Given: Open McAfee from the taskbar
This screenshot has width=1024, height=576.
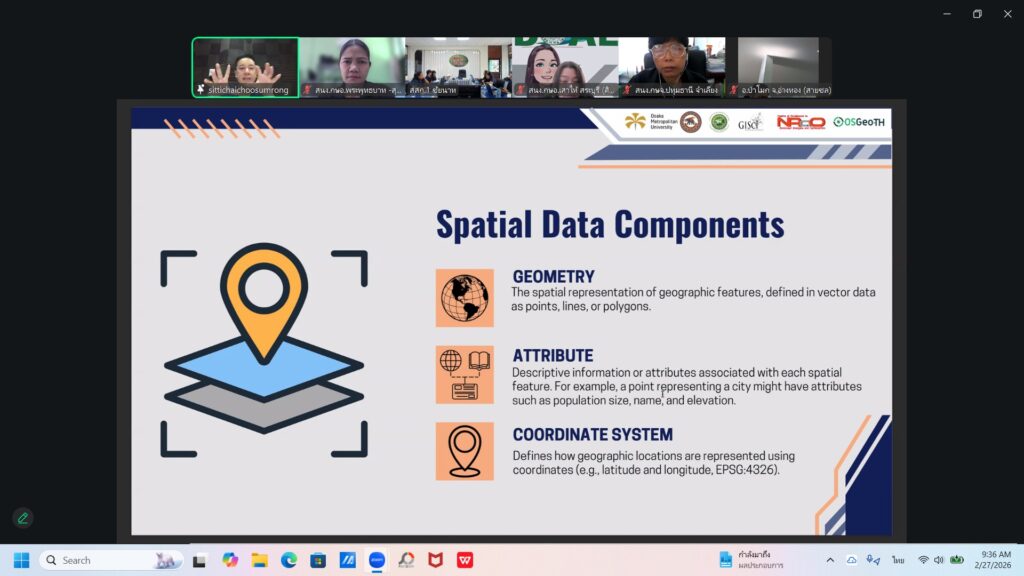Looking at the screenshot, I should [435, 560].
